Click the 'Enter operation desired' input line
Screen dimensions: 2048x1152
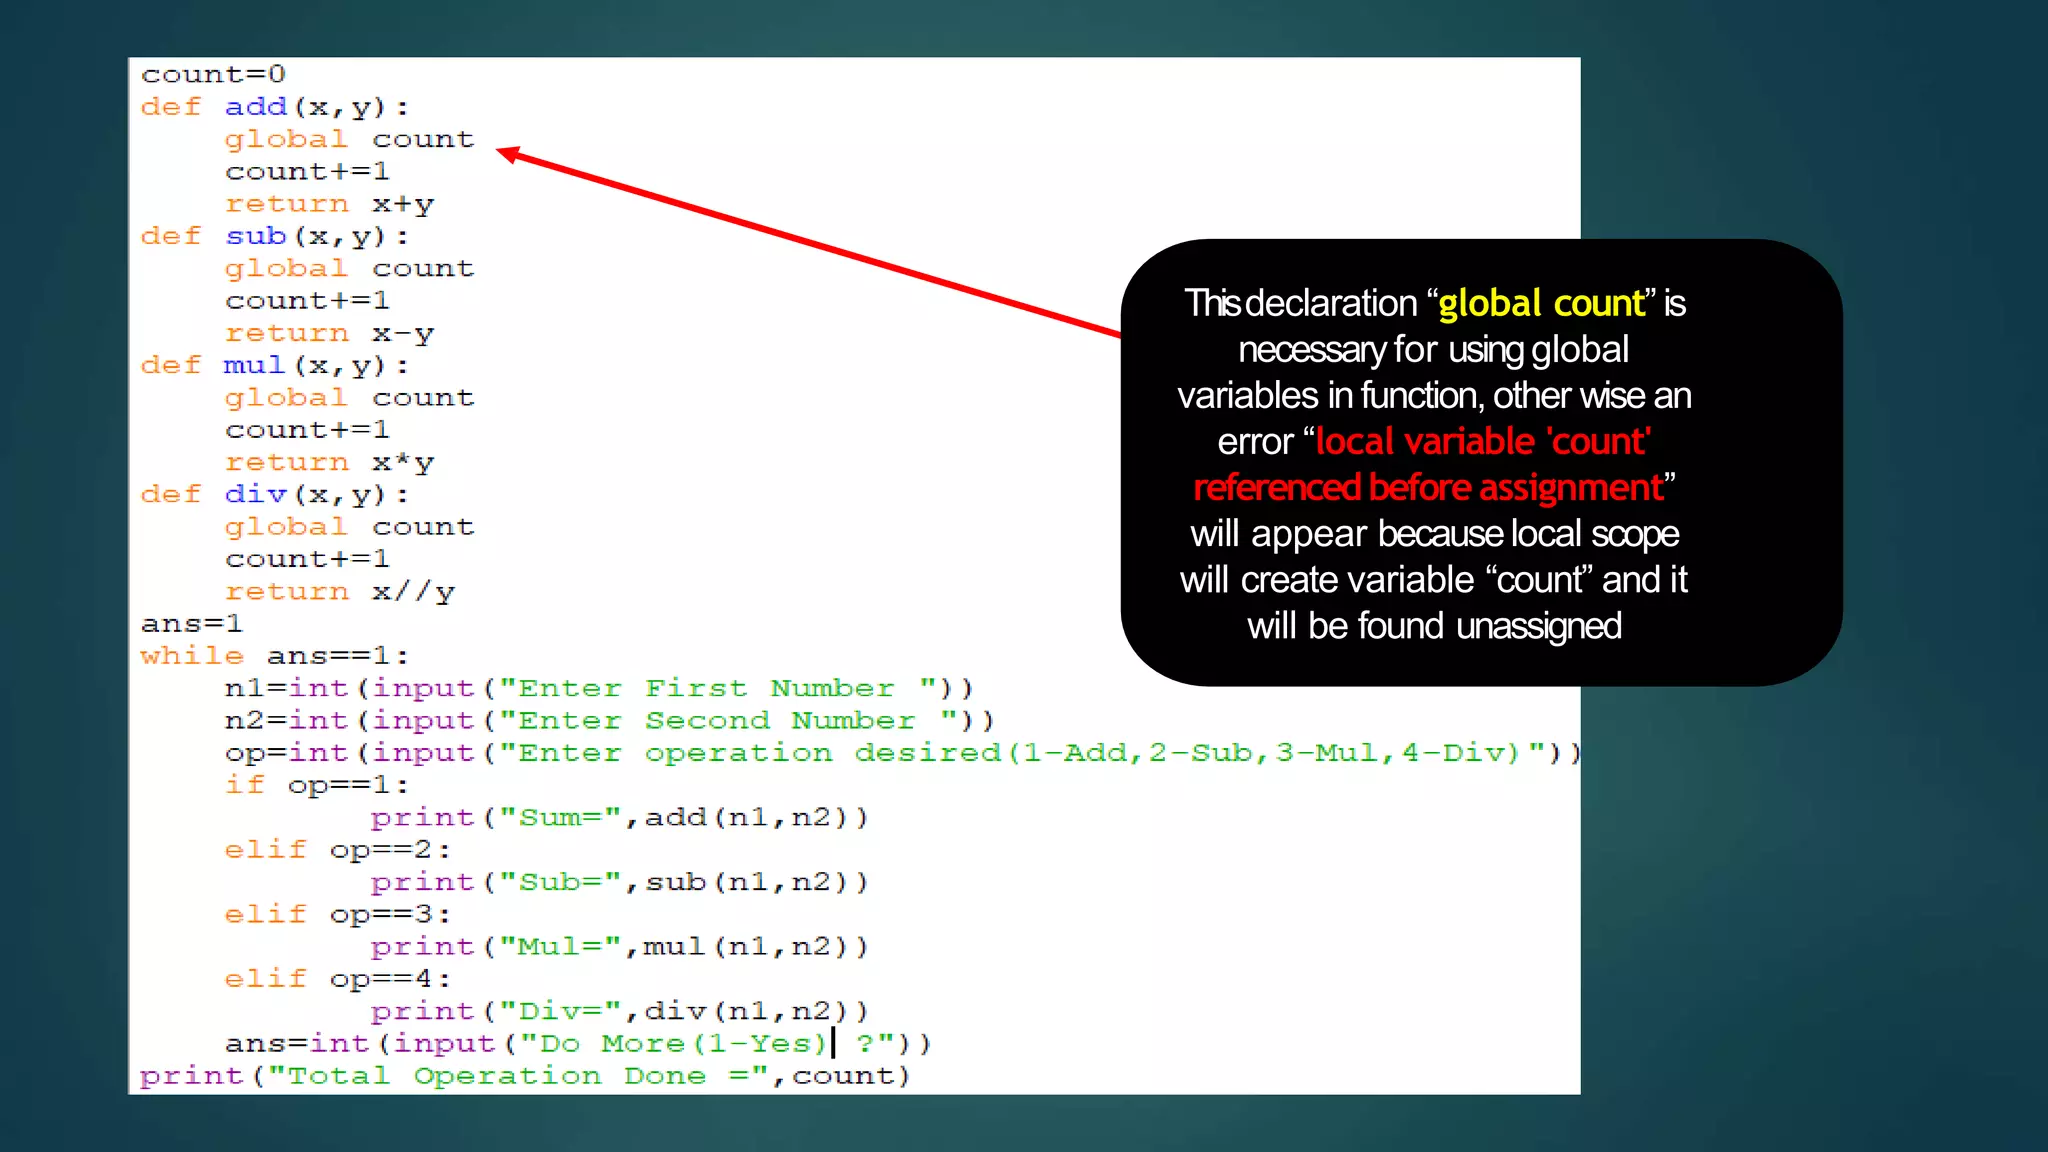pos(902,753)
